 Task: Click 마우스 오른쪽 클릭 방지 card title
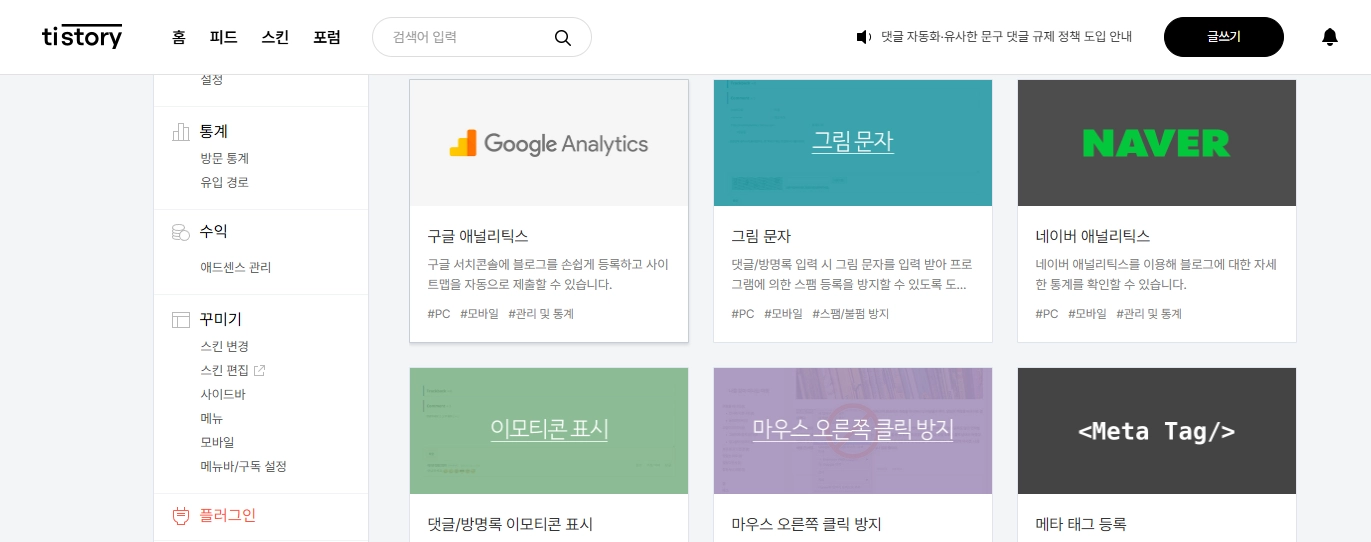[x=806, y=524]
